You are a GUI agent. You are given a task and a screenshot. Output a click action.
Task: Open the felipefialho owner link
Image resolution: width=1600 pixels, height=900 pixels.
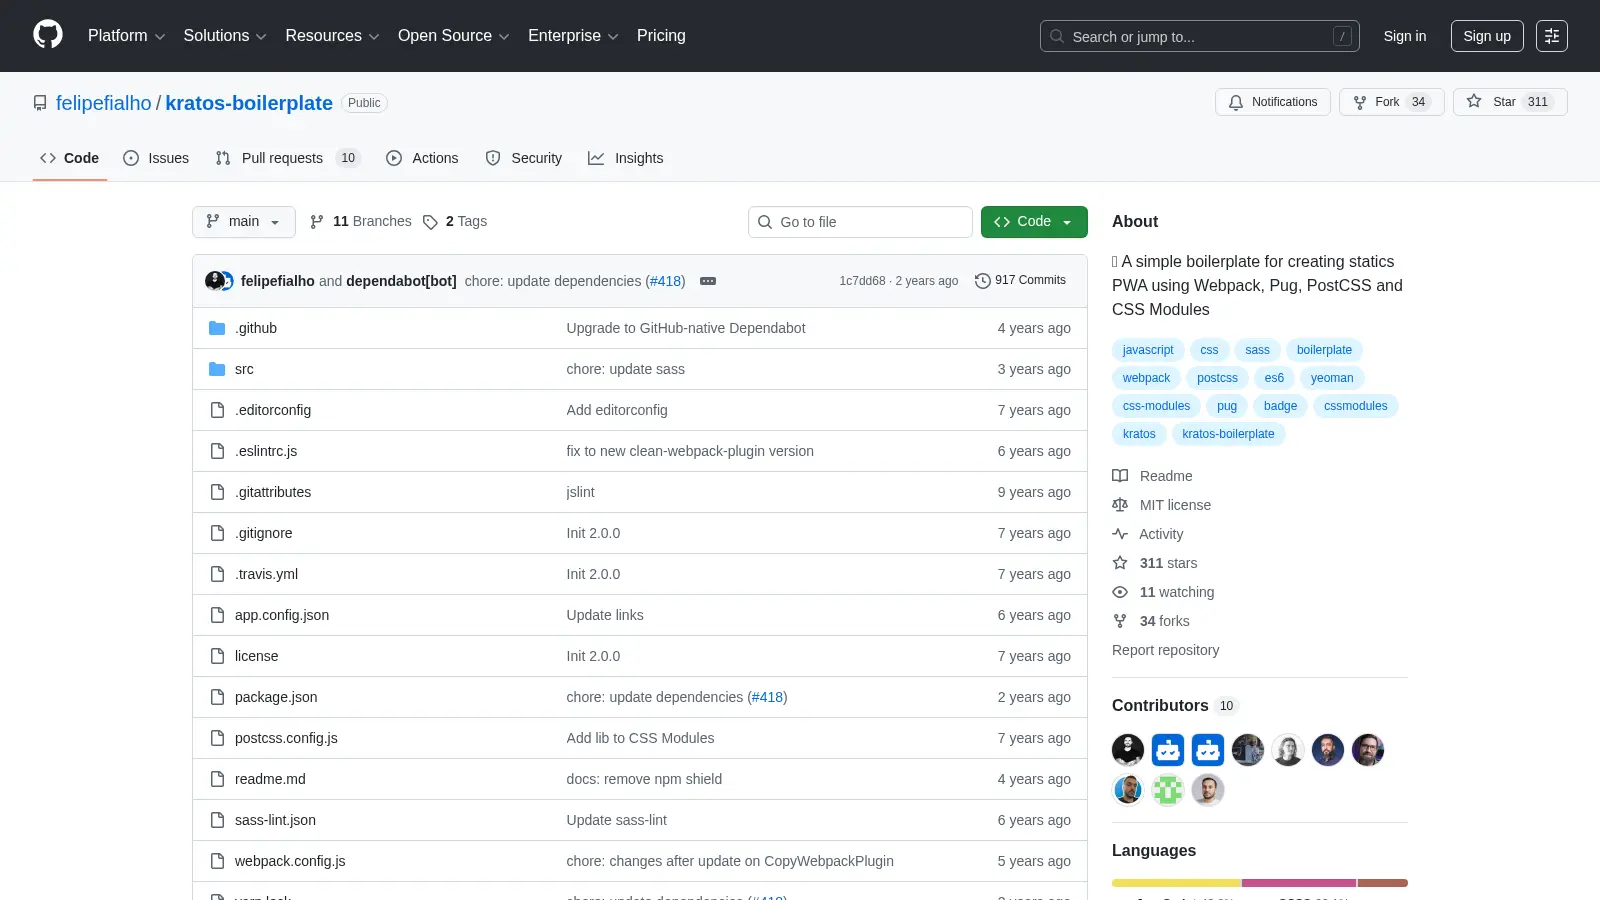[104, 103]
